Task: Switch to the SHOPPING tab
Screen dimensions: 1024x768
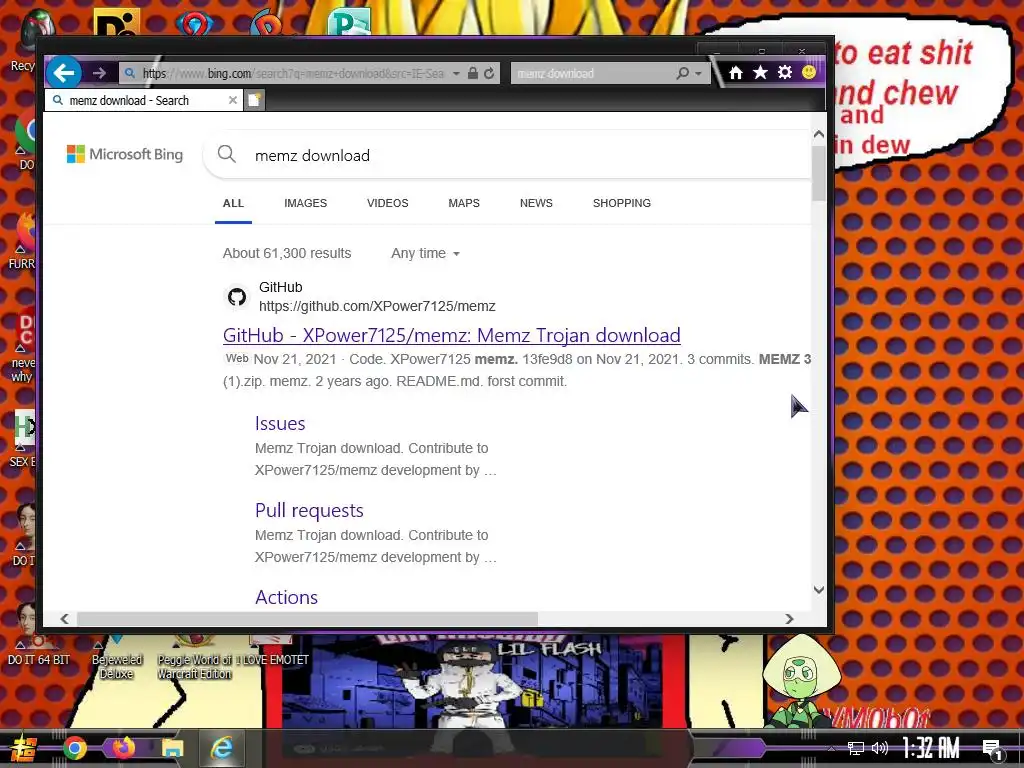Action: [x=622, y=203]
